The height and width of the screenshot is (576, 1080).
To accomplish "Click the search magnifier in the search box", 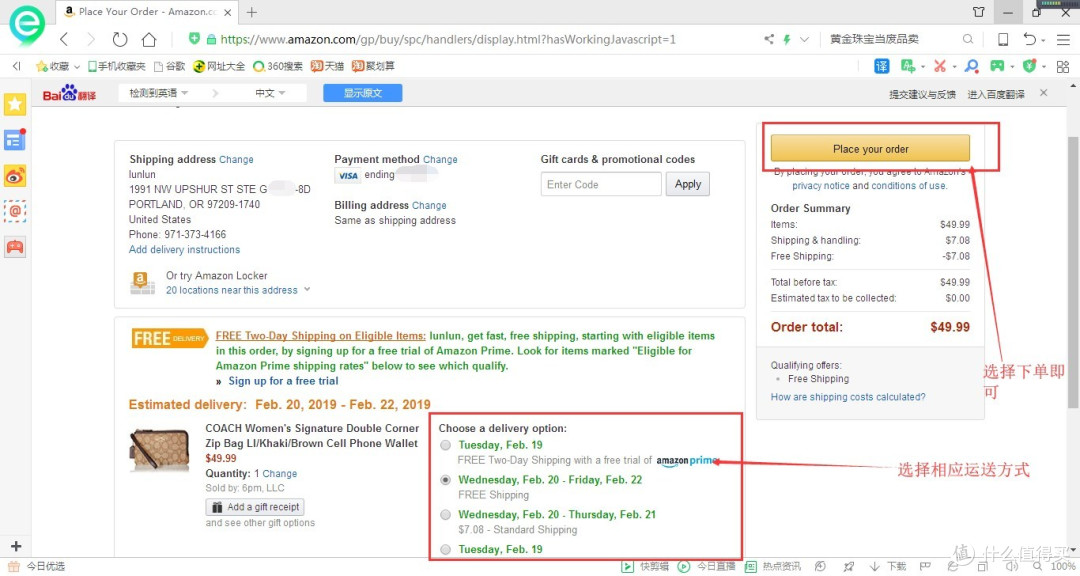I will tap(968, 39).
